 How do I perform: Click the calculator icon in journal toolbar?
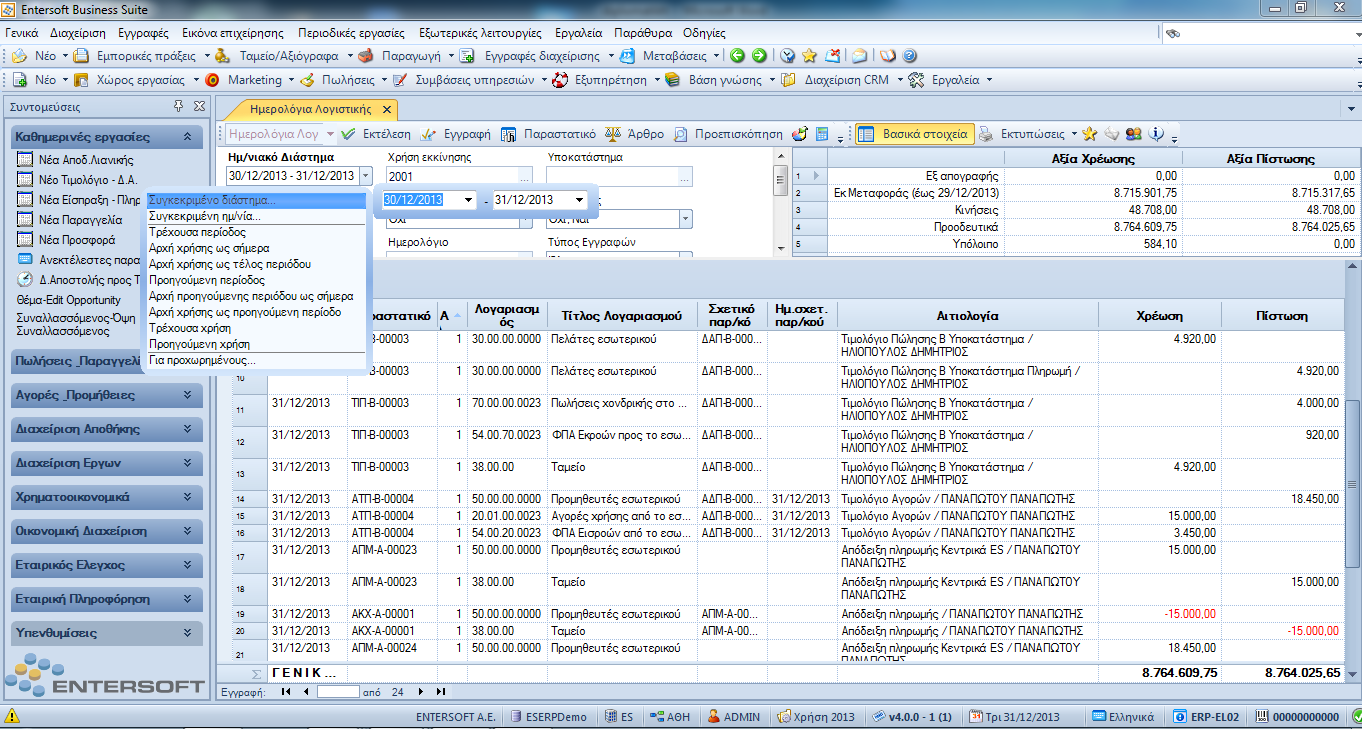(x=821, y=133)
